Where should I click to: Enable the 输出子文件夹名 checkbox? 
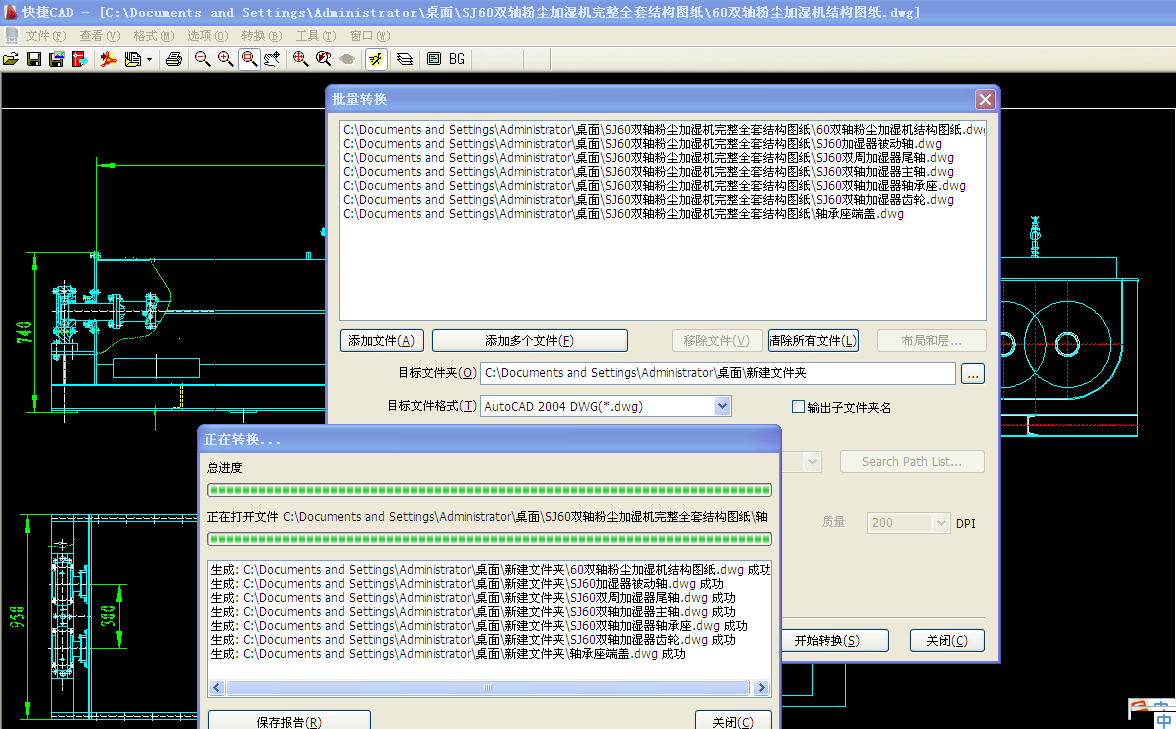[x=798, y=407]
